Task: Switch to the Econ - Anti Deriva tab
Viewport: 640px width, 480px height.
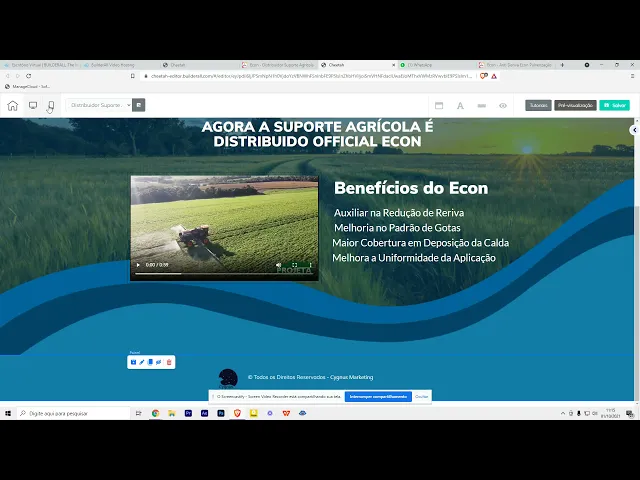Action: 516,65
